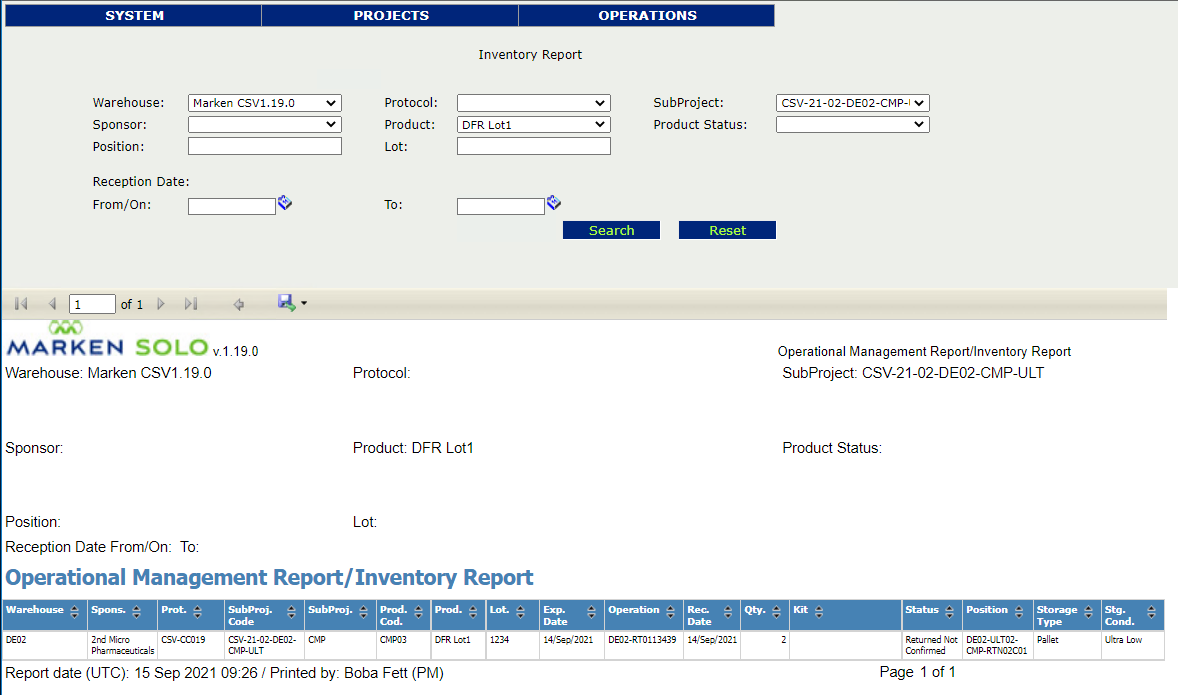Image resolution: width=1178 pixels, height=695 pixels.
Task: Sort table by Kit column
Action: (819, 612)
